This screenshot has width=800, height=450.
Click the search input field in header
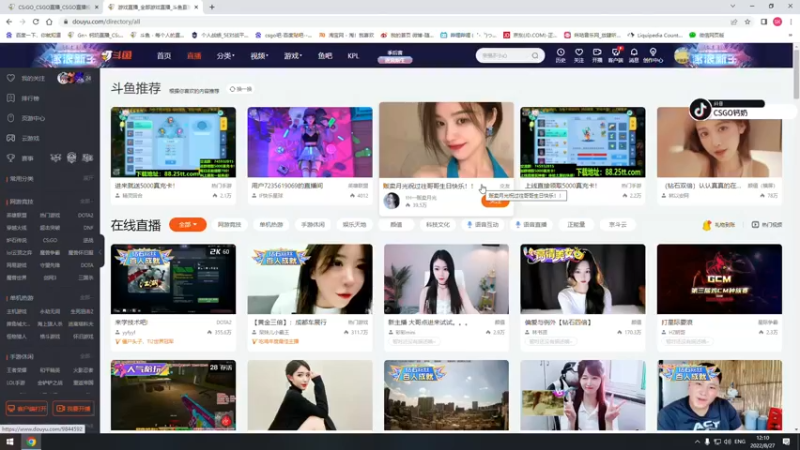click(x=504, y=56)
